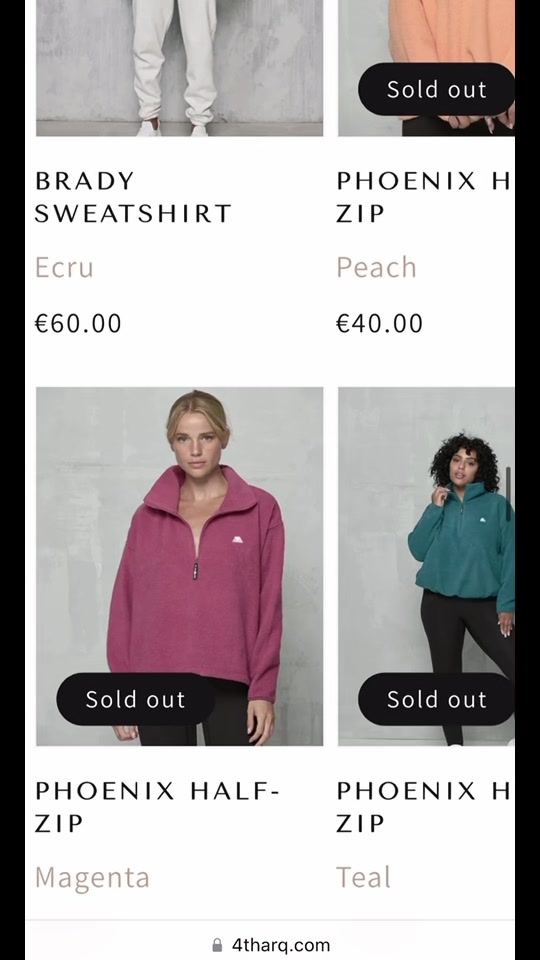Open the Brady Sweatshirt ecru product photo
Viewport: 540px width, 960px height.
pyautogui.click(x=179, y=68)
